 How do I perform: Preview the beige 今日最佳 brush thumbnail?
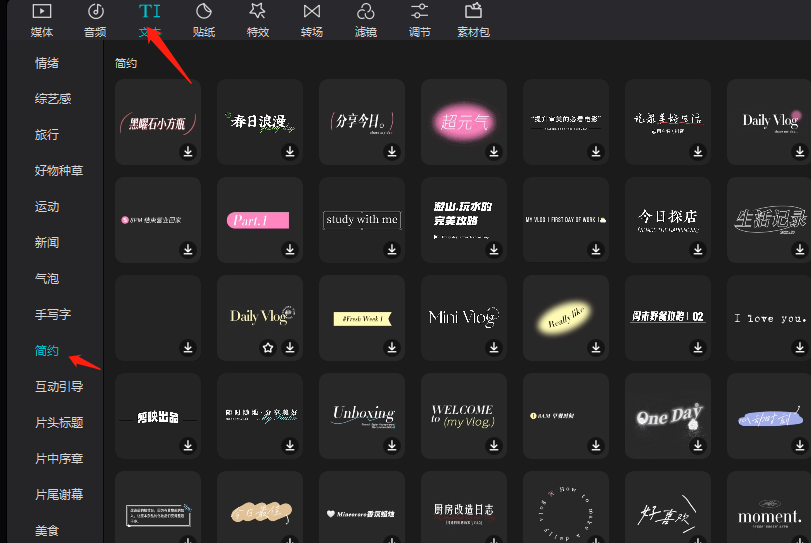[260, 507]
